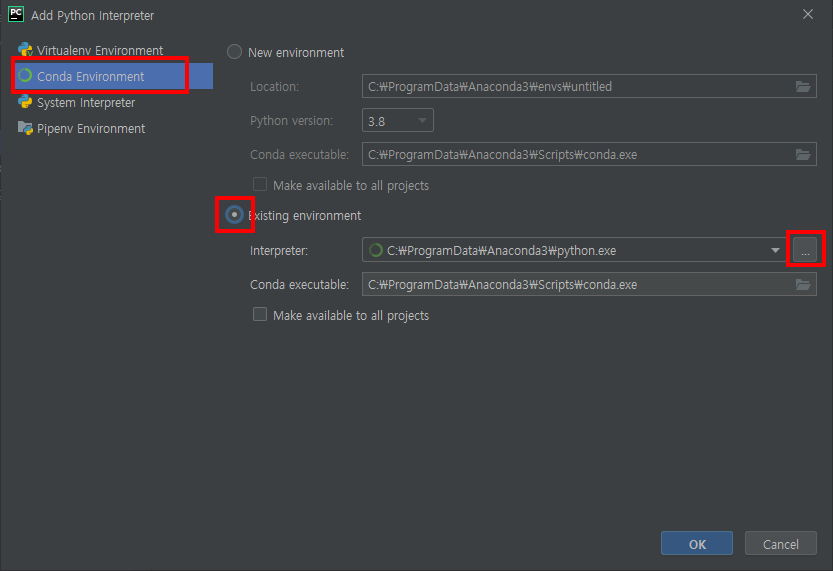Expand the Interpreter path dropdown arrow

click(775, 250)
